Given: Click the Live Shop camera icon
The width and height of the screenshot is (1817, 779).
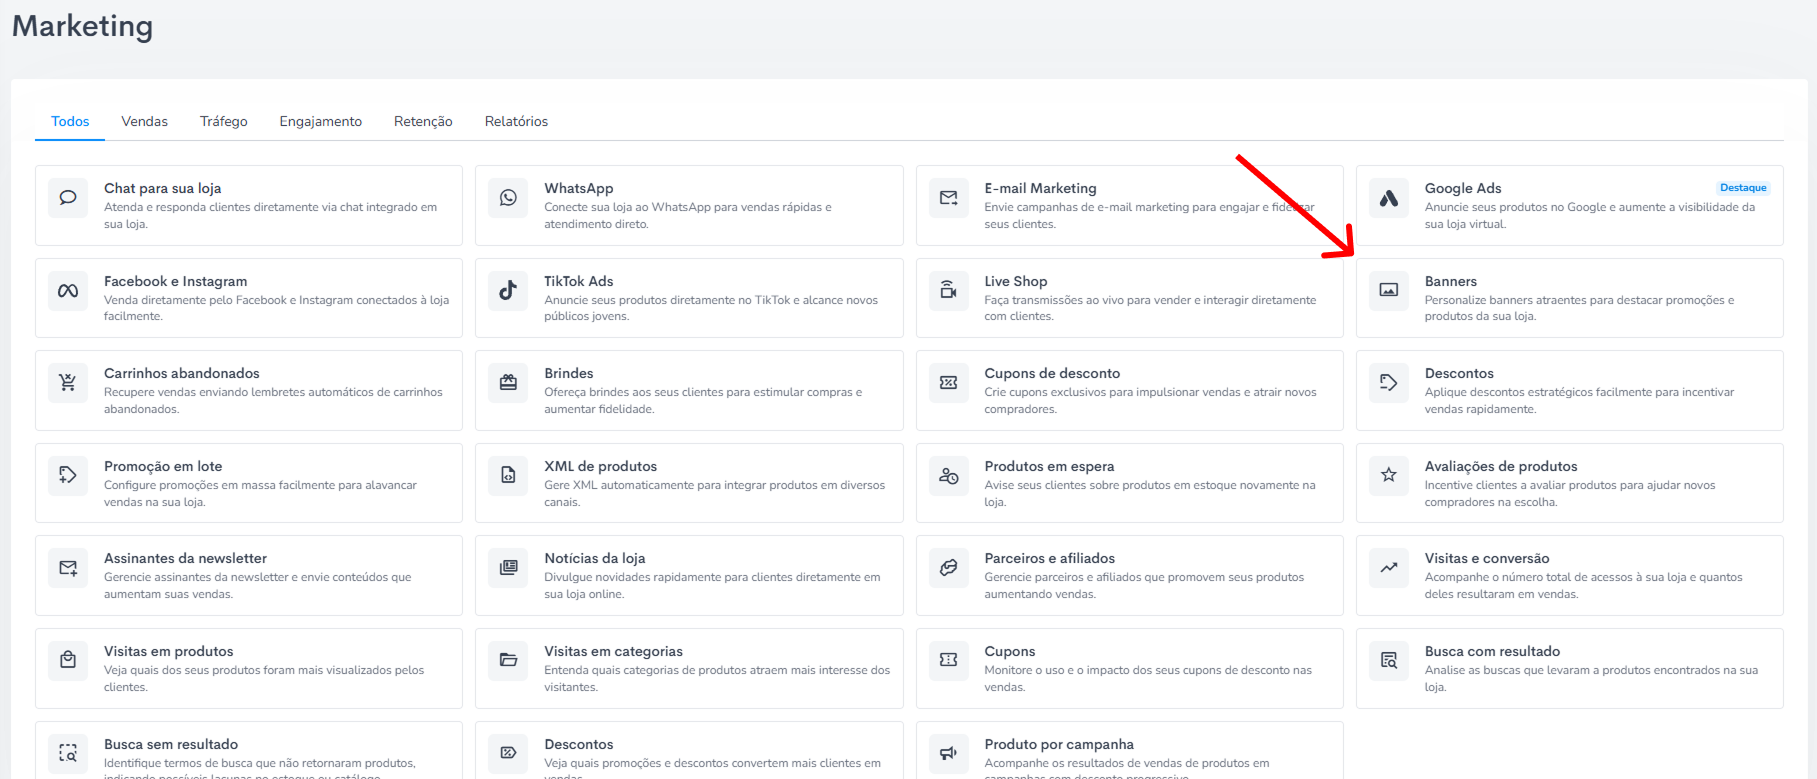Looking at the screenshot, I should pos(949,290).
